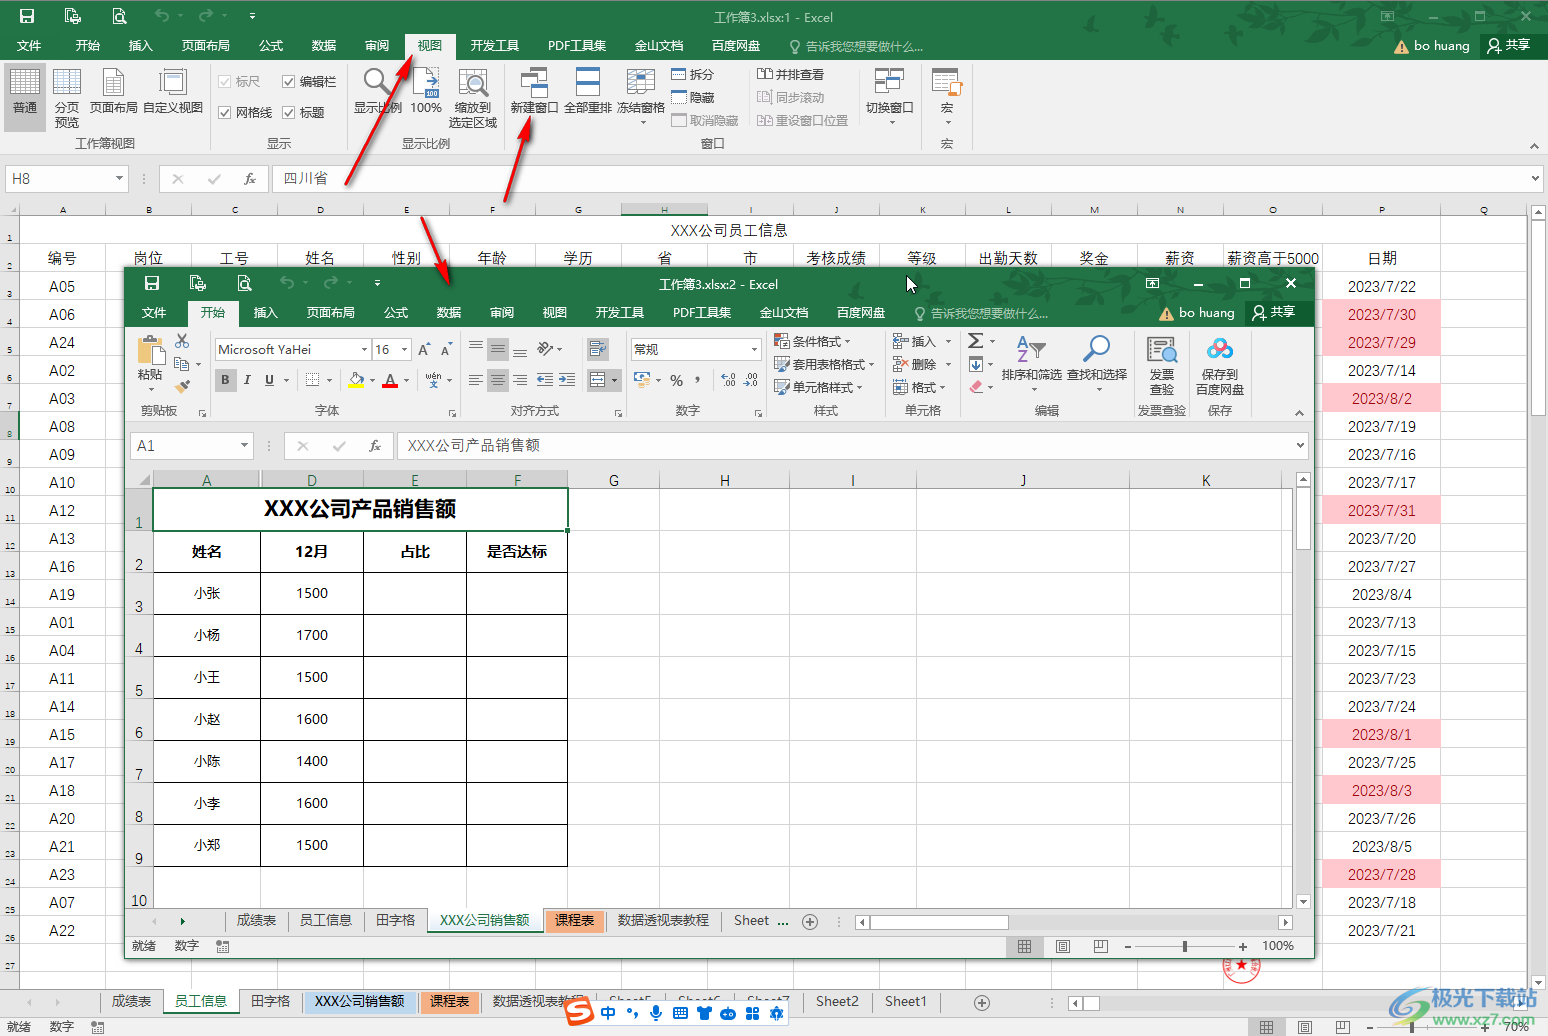The image size is (1548, 1036).
Task: Click Split button in window group
Action: click(x=692, y=74)
